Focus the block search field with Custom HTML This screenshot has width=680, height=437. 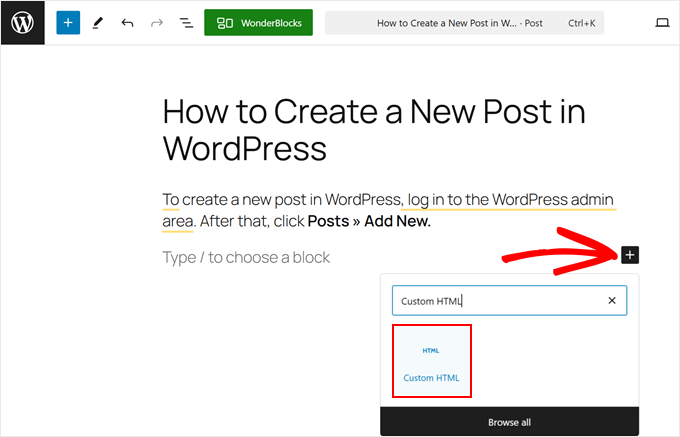click(495, 300)
